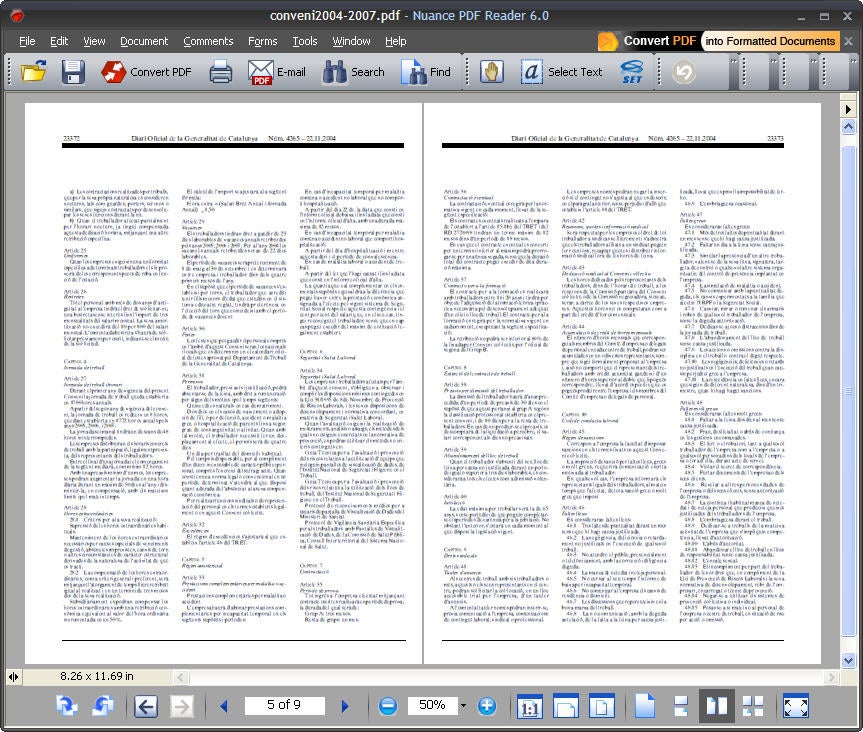Open the Convert PDF banner menu
The width and height of the screenshot is (863, 732).
click(x=646, y=42)
